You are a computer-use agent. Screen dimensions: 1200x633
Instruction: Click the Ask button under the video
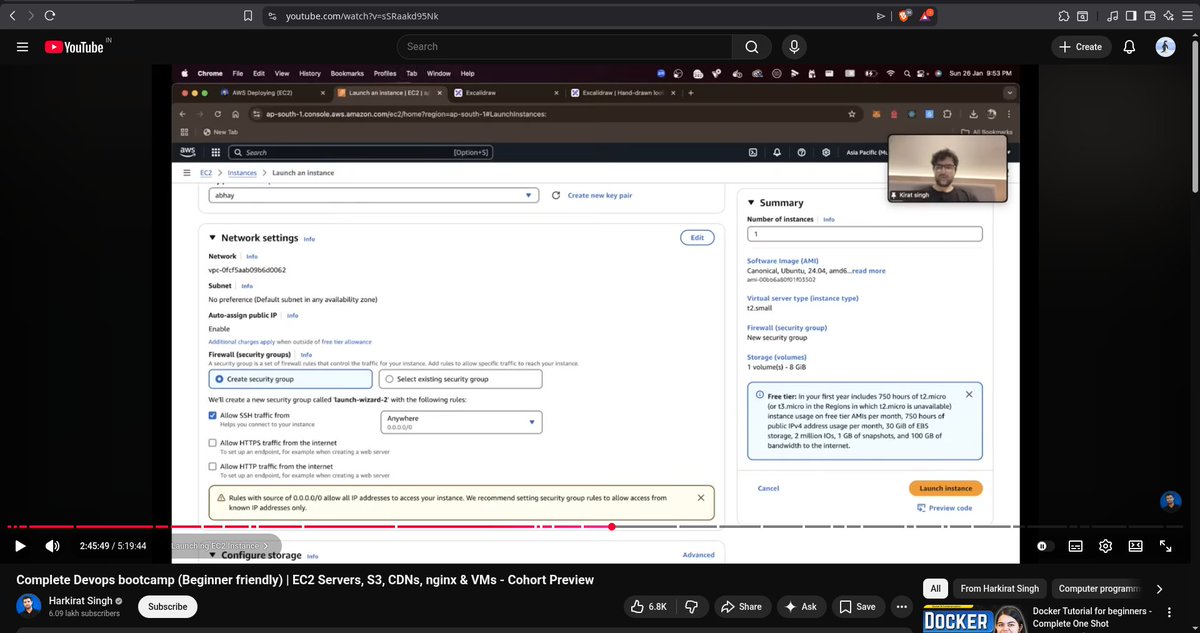[x=801, y=606]
